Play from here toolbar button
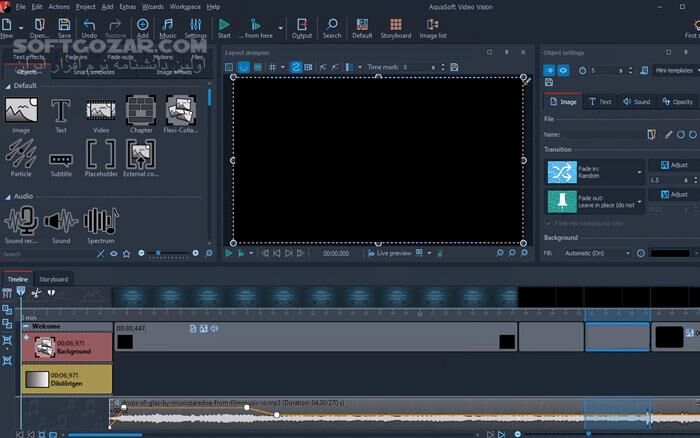Image resolution: width=700 pixels, height=438 pixels. click(x=256, y=28)
